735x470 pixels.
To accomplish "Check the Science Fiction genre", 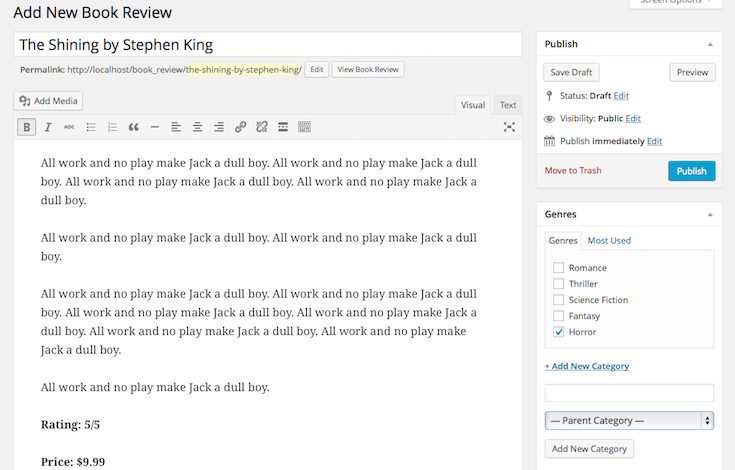I will click(x=558, y=299).
